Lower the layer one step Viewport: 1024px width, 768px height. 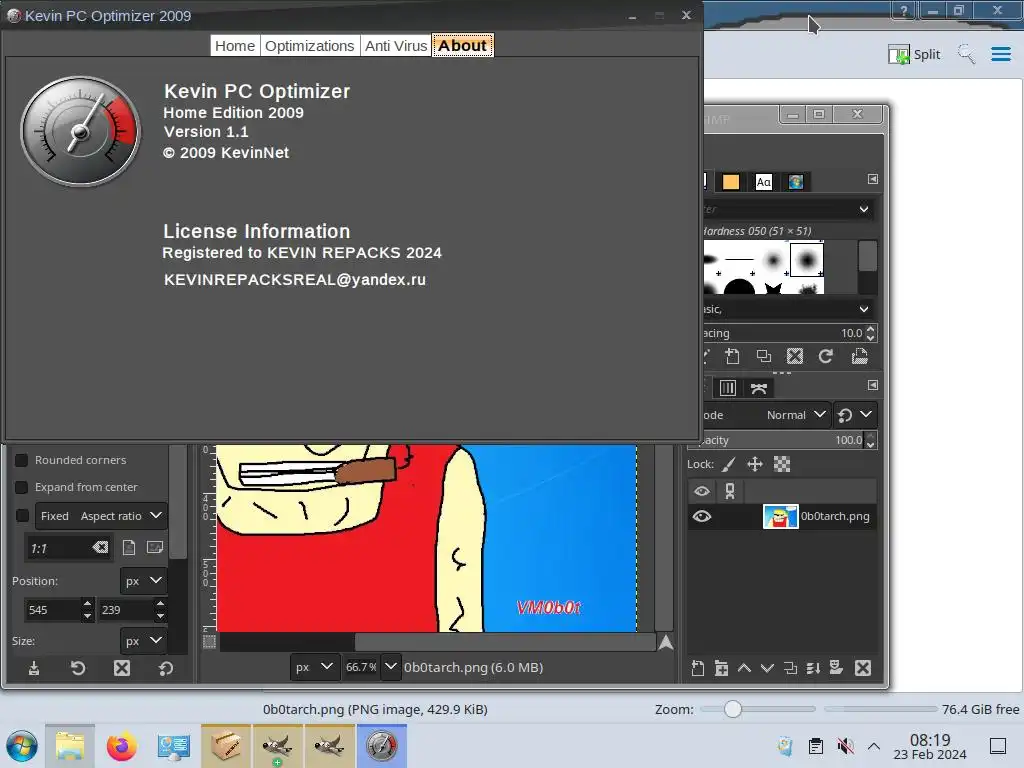(x=767, y=668)
